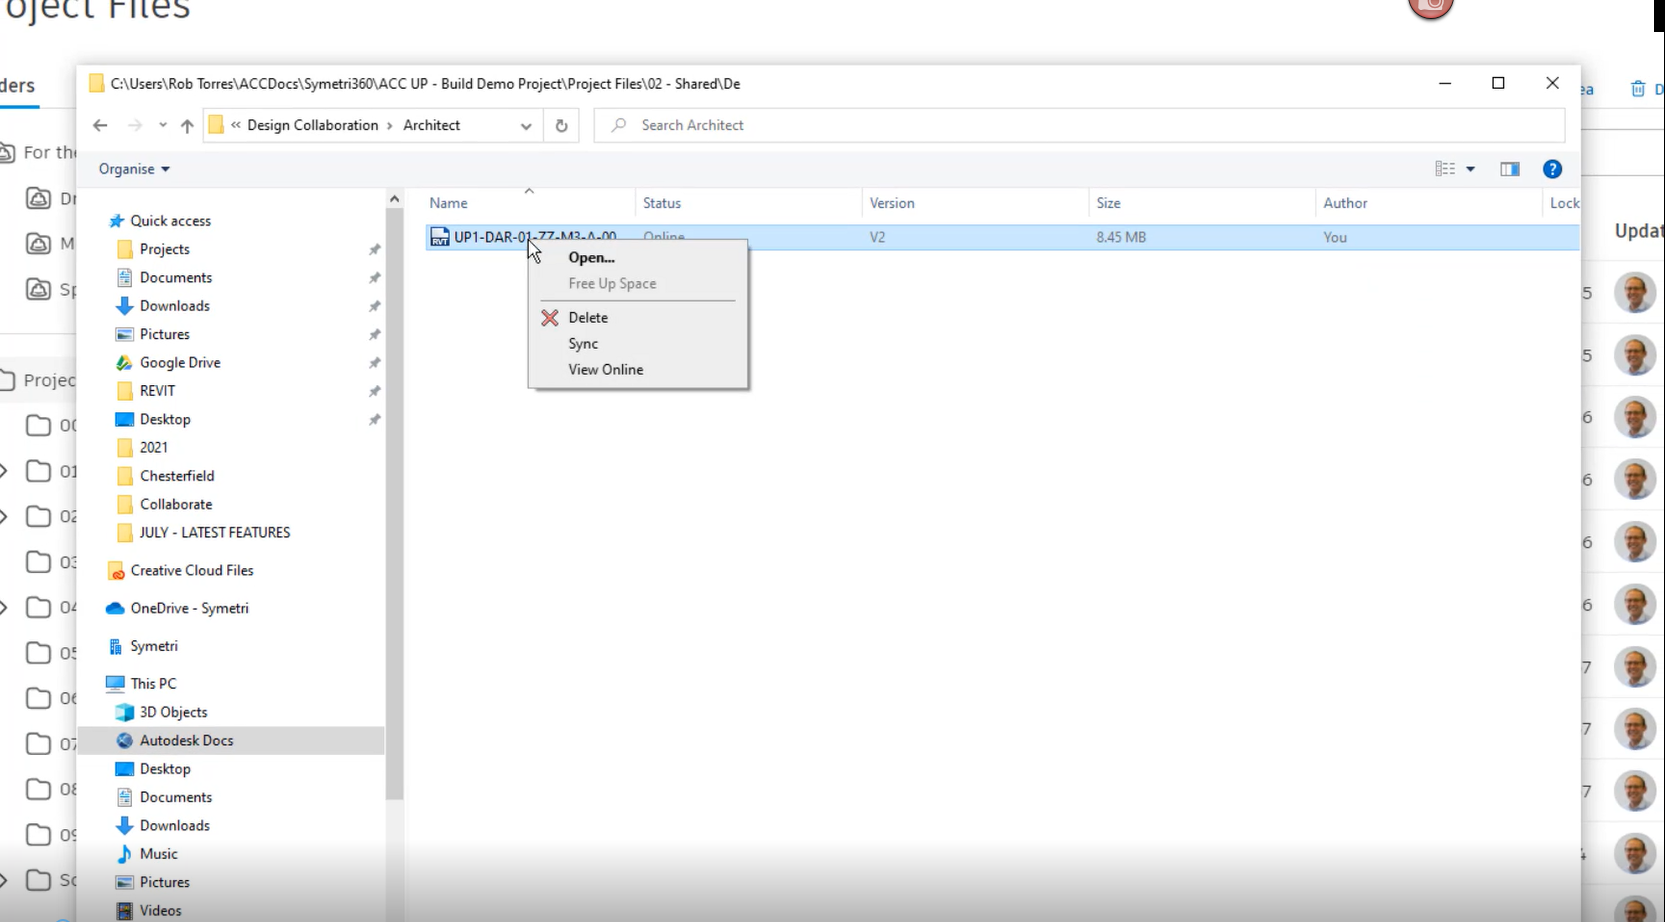
Task: Open the 2021 folder in sidebar
Action: (153, 448)
